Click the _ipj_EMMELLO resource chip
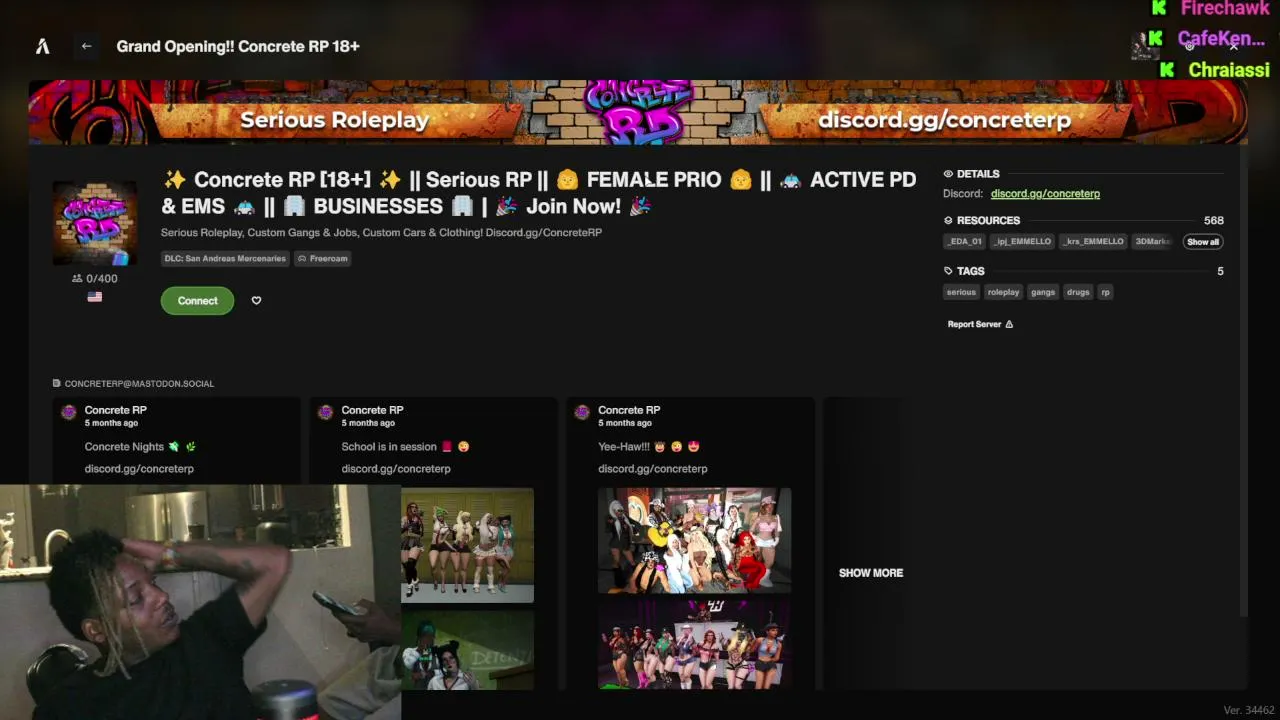Viewport: 1280px width, 720px height. (x=1021, y=242)
